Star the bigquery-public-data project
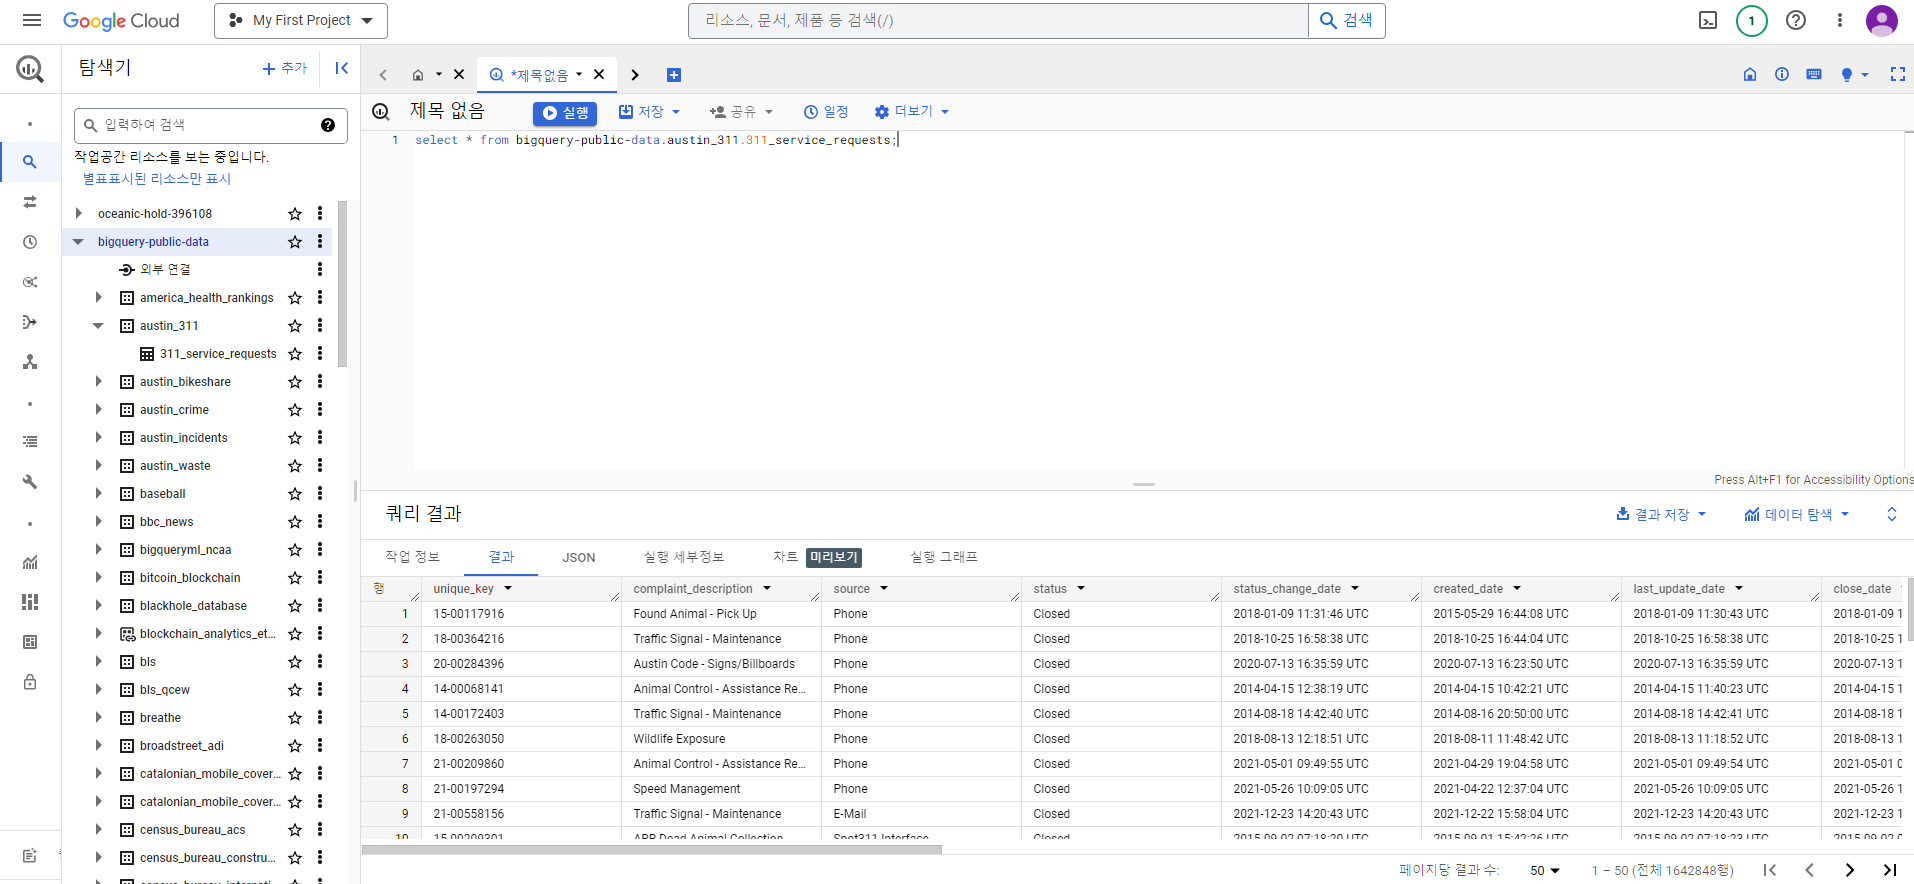The image size is (1914, 884). click(x=295, y=242)
